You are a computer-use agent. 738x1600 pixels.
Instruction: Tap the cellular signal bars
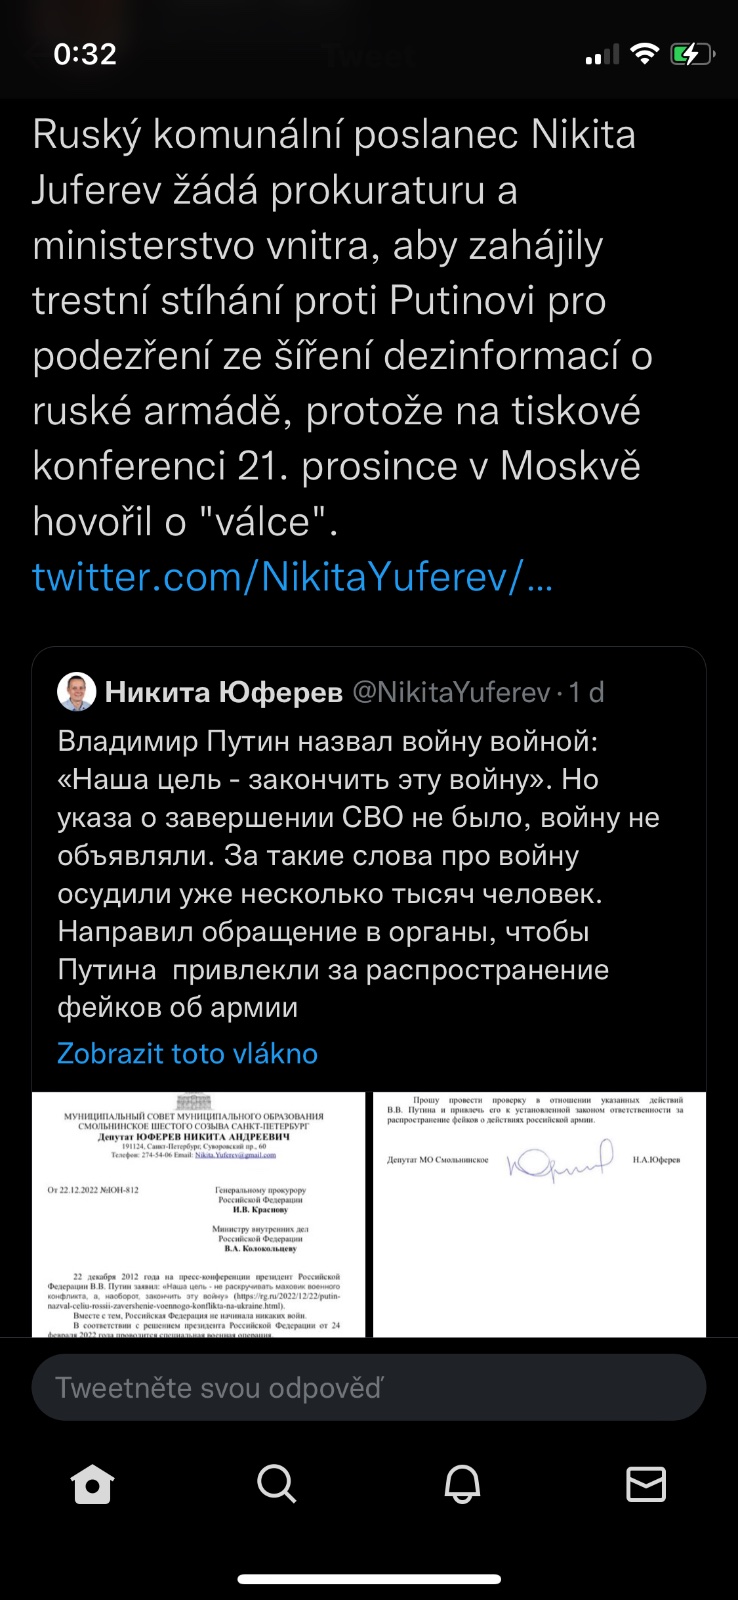coord(602,56)
